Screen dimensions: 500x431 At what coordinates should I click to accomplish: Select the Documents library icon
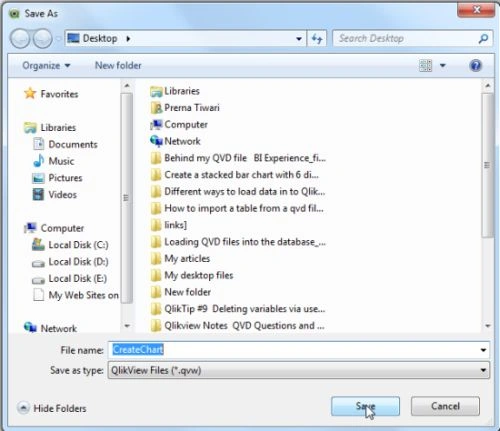click(38, 144)
